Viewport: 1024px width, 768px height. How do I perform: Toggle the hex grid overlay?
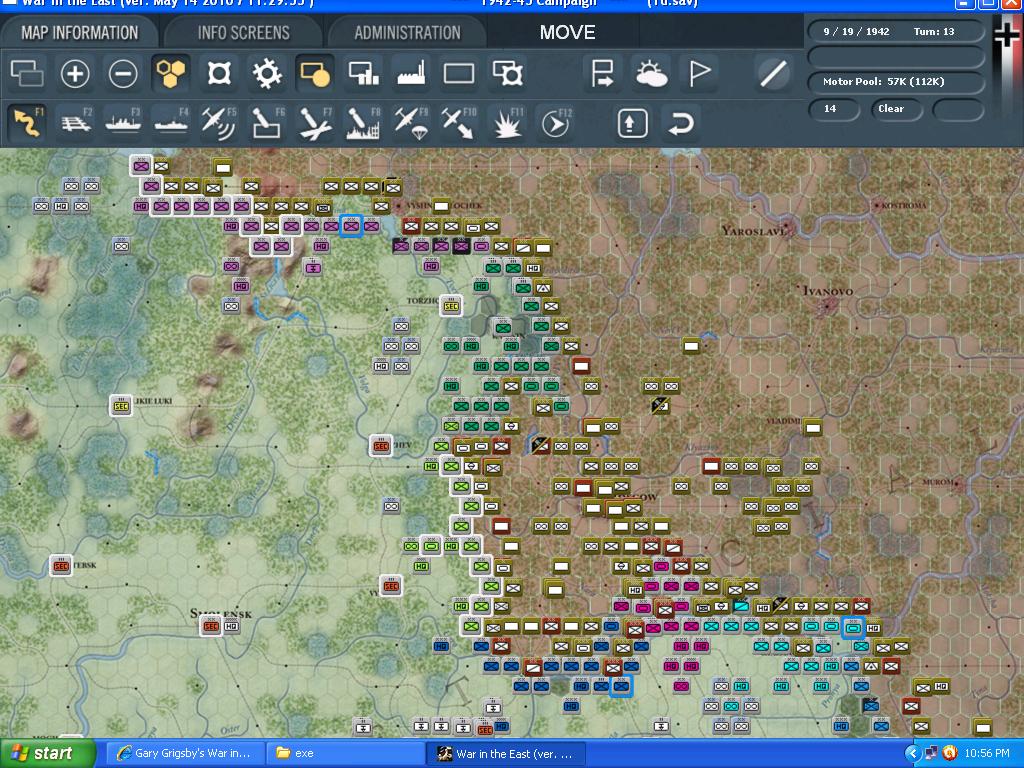click(x=172, y=73)
